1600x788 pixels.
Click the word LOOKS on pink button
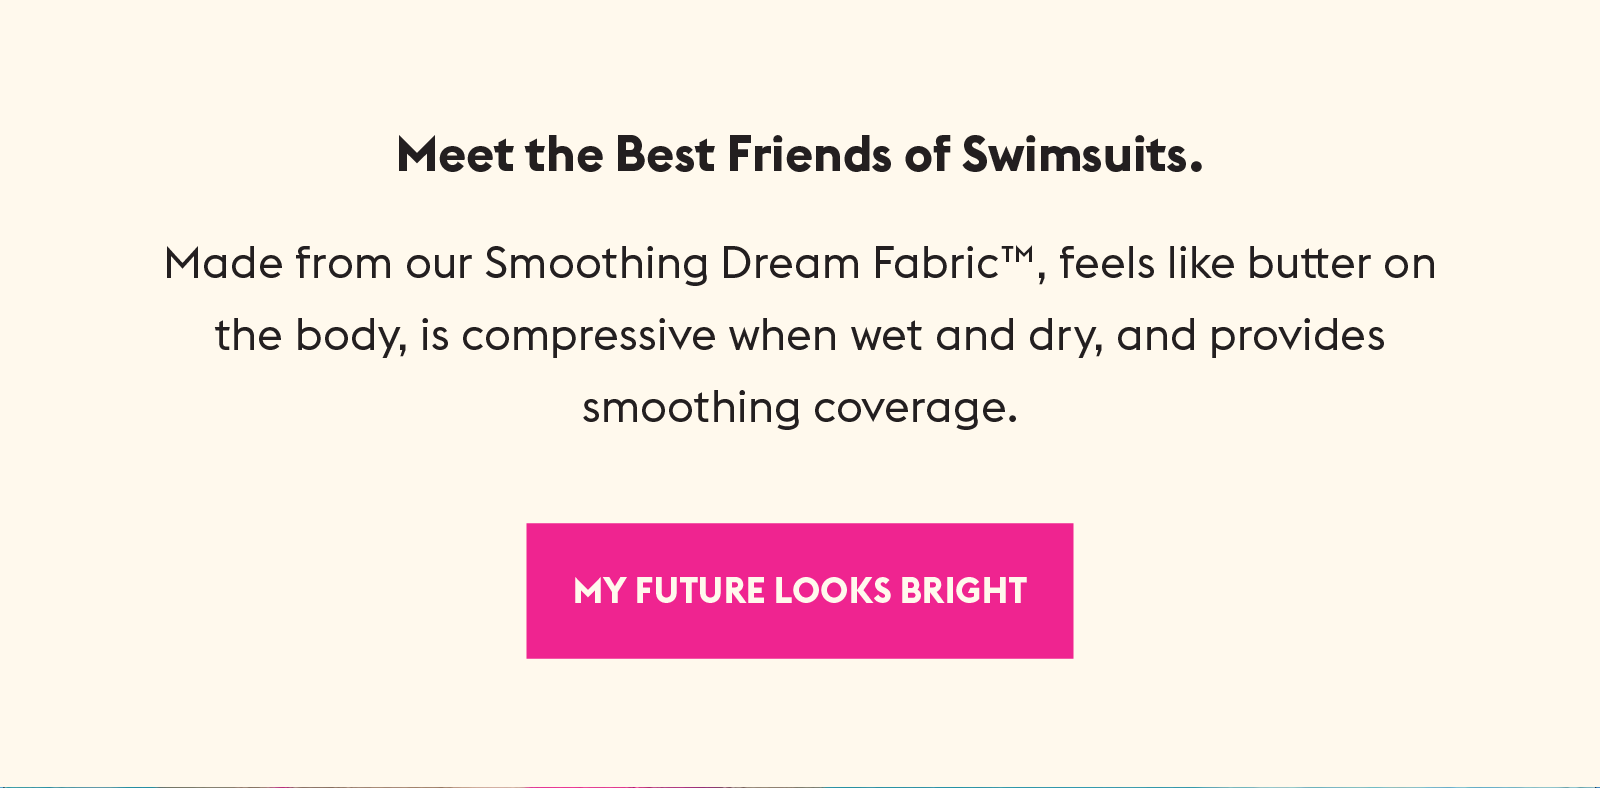[832, 591]
